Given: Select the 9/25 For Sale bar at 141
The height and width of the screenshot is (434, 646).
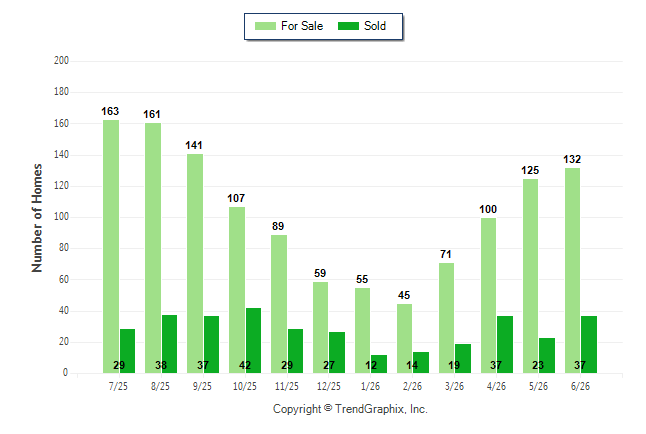Looking at the screenshot, I should [195, 264].
